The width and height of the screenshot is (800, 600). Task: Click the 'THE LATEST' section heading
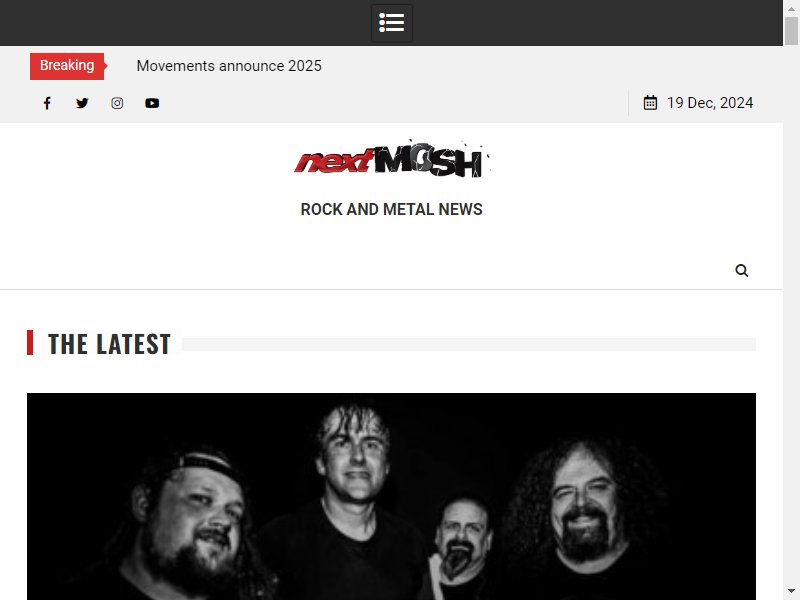tap(109, 344)
